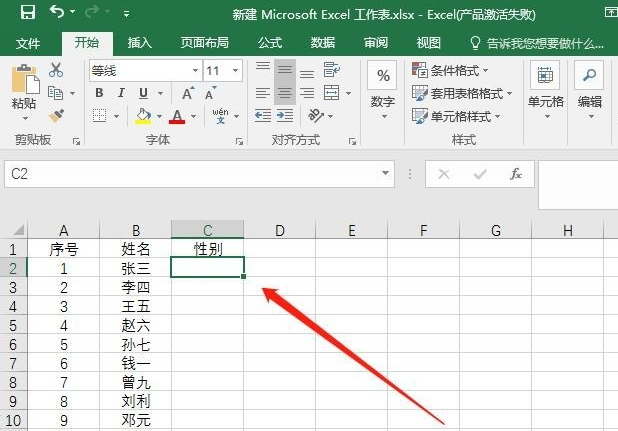618x431 pixels.
Task: Toggle Underline formatting
Action: (143, 93)
